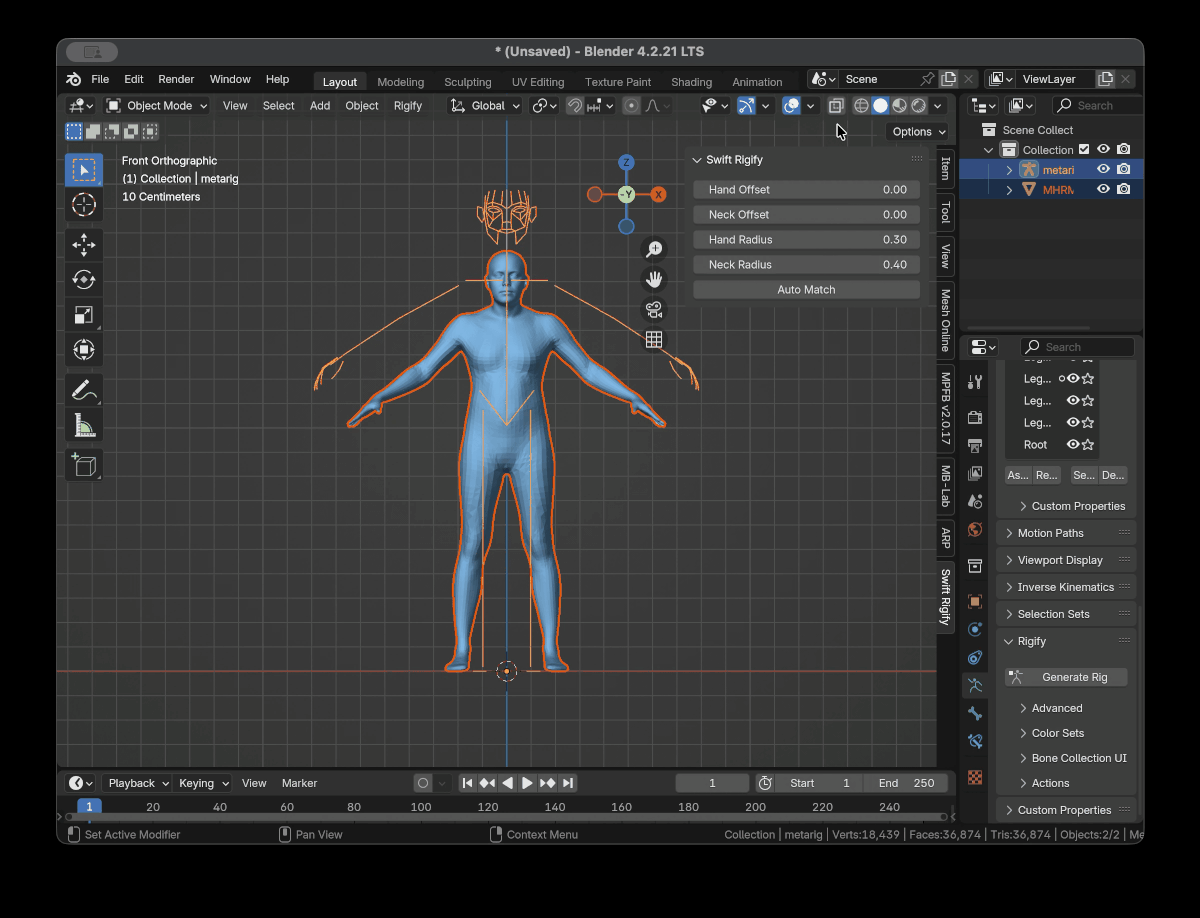
Task: Open the Marker menu in timeline
Action: click(x=299, y=783)
